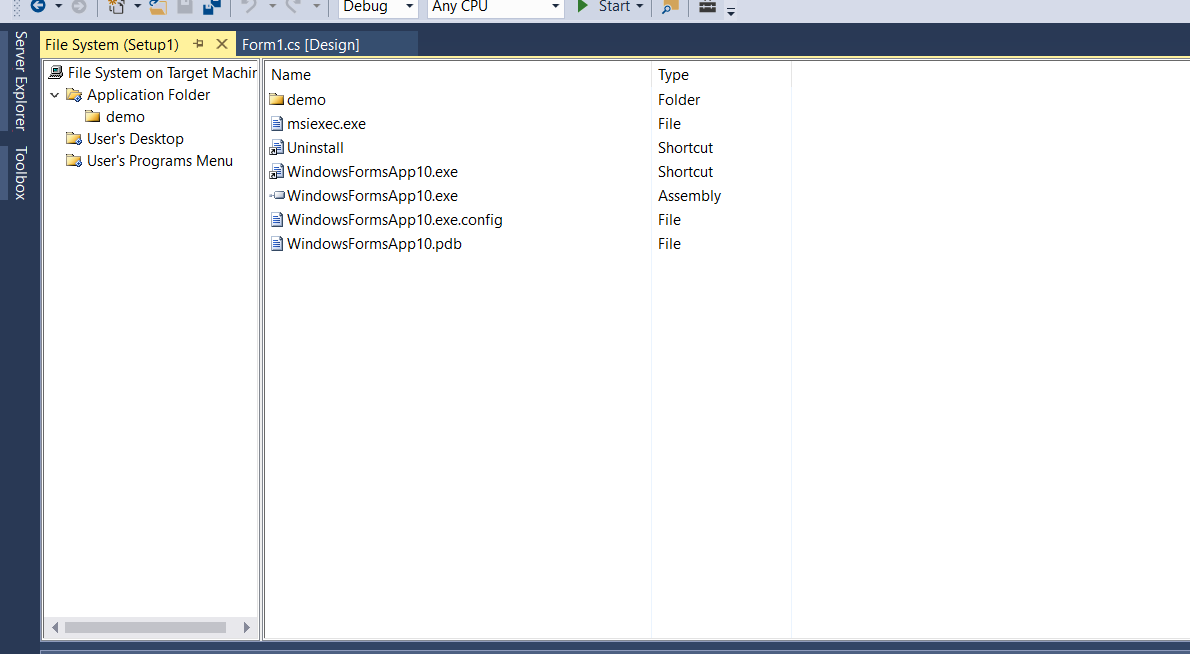Viewport: 1190px width, 654px height.
Task: Sort list by Name column header
Action: tap(458, 74)
